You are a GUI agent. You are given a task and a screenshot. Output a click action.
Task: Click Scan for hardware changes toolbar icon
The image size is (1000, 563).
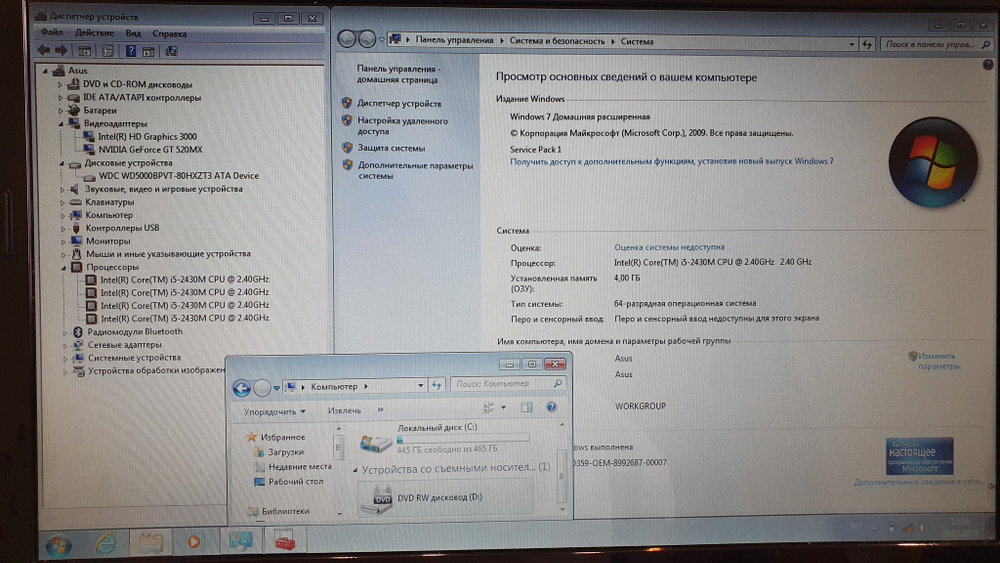tap(172, 51)
